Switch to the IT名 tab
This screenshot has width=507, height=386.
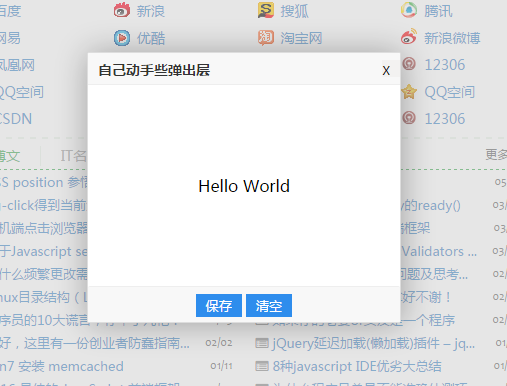[74, 156]
